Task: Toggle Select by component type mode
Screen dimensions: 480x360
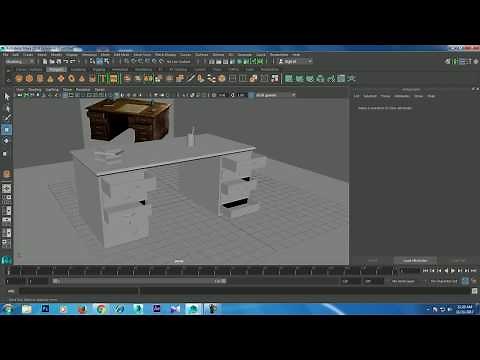Action: (107, 61)
